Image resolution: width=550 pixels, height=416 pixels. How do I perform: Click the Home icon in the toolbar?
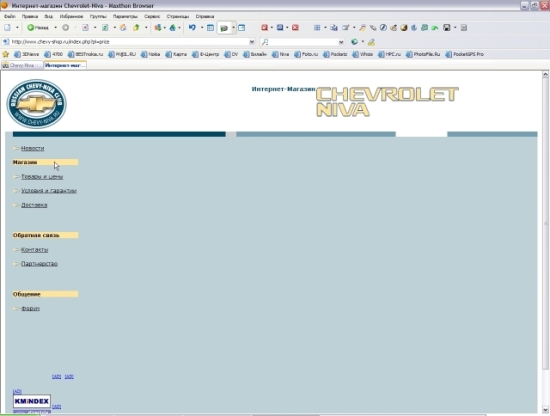[123, 28]
